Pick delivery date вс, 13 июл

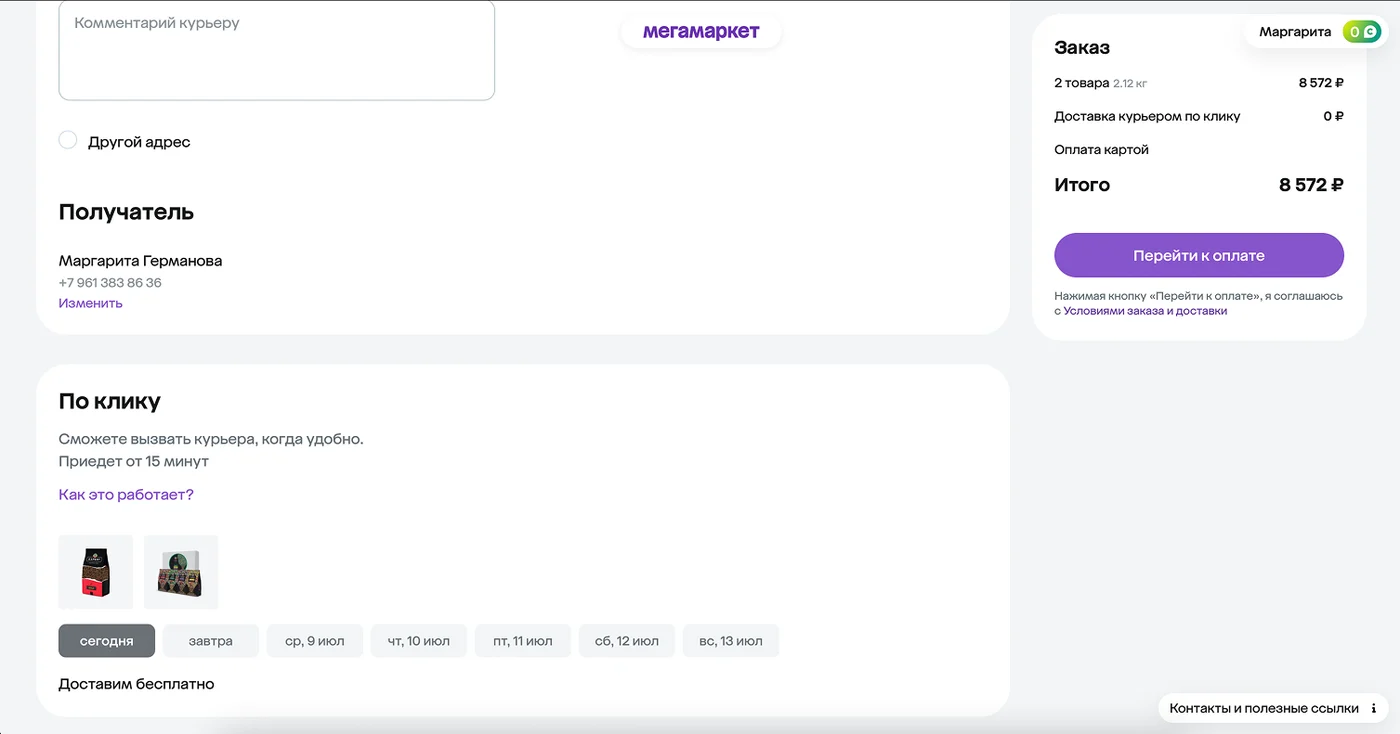coord(731,641)
